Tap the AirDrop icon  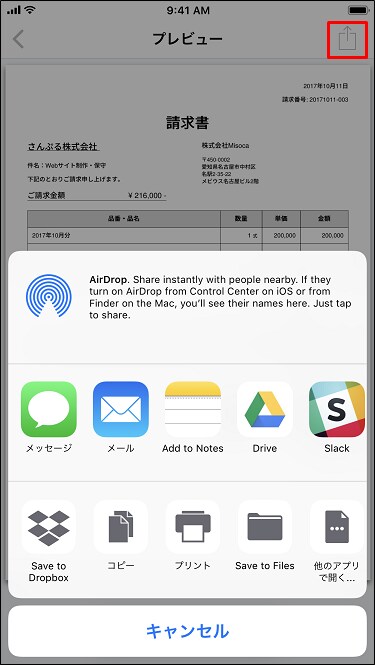click(49, 295)
